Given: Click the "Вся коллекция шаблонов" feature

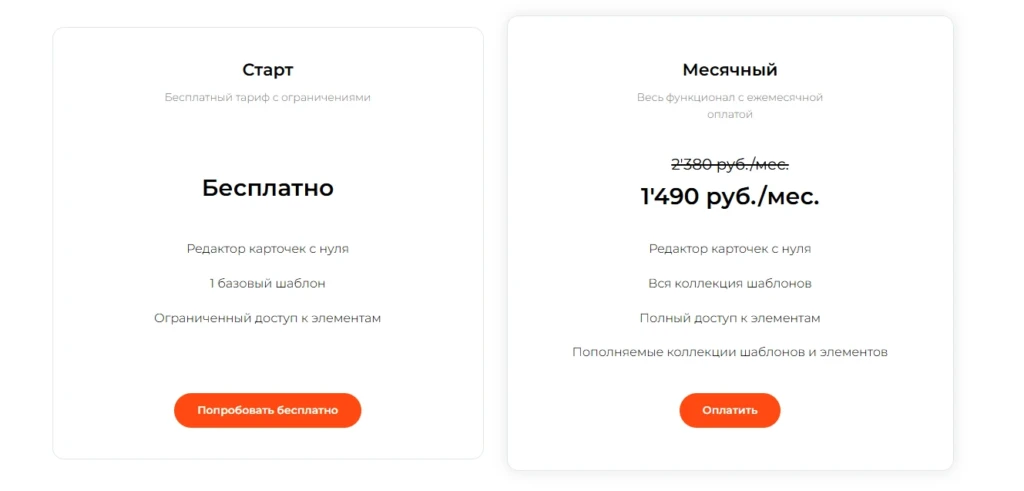Looking at the screenshot, I should (x=730, y=283).
